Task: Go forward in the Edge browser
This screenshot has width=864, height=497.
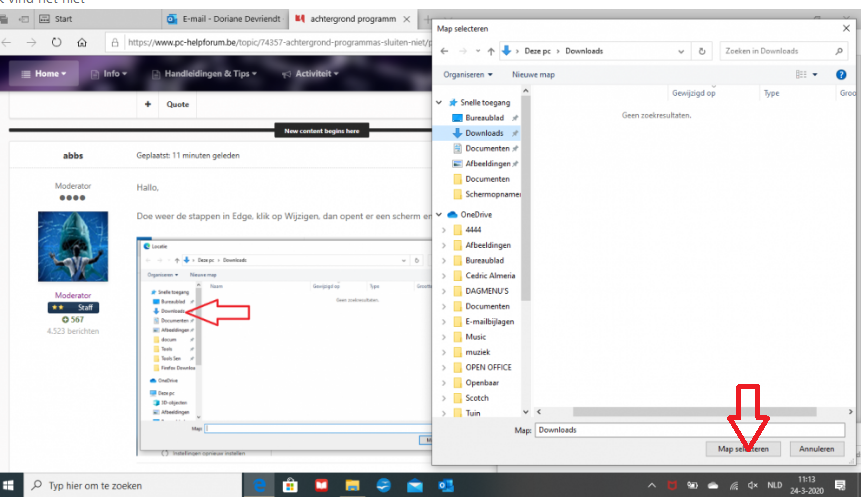Action: (31, 42)
